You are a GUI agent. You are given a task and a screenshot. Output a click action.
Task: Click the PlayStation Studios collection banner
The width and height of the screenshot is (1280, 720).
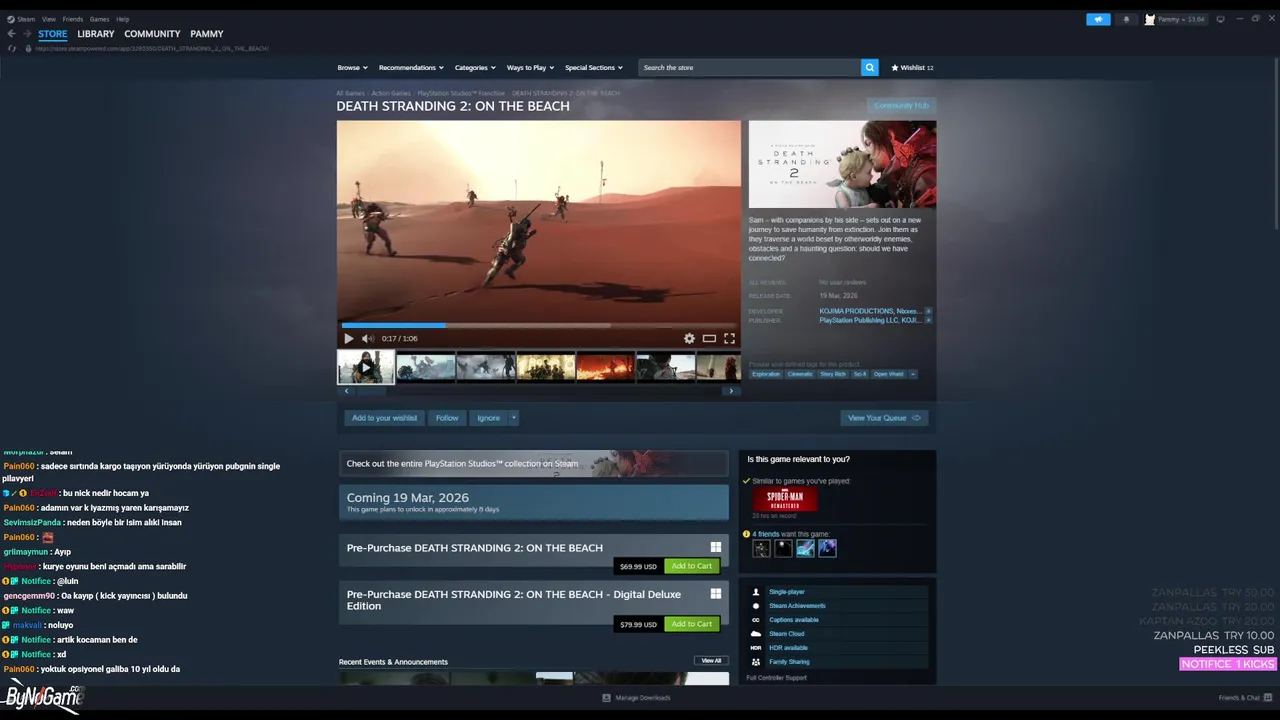coord(533,463)
